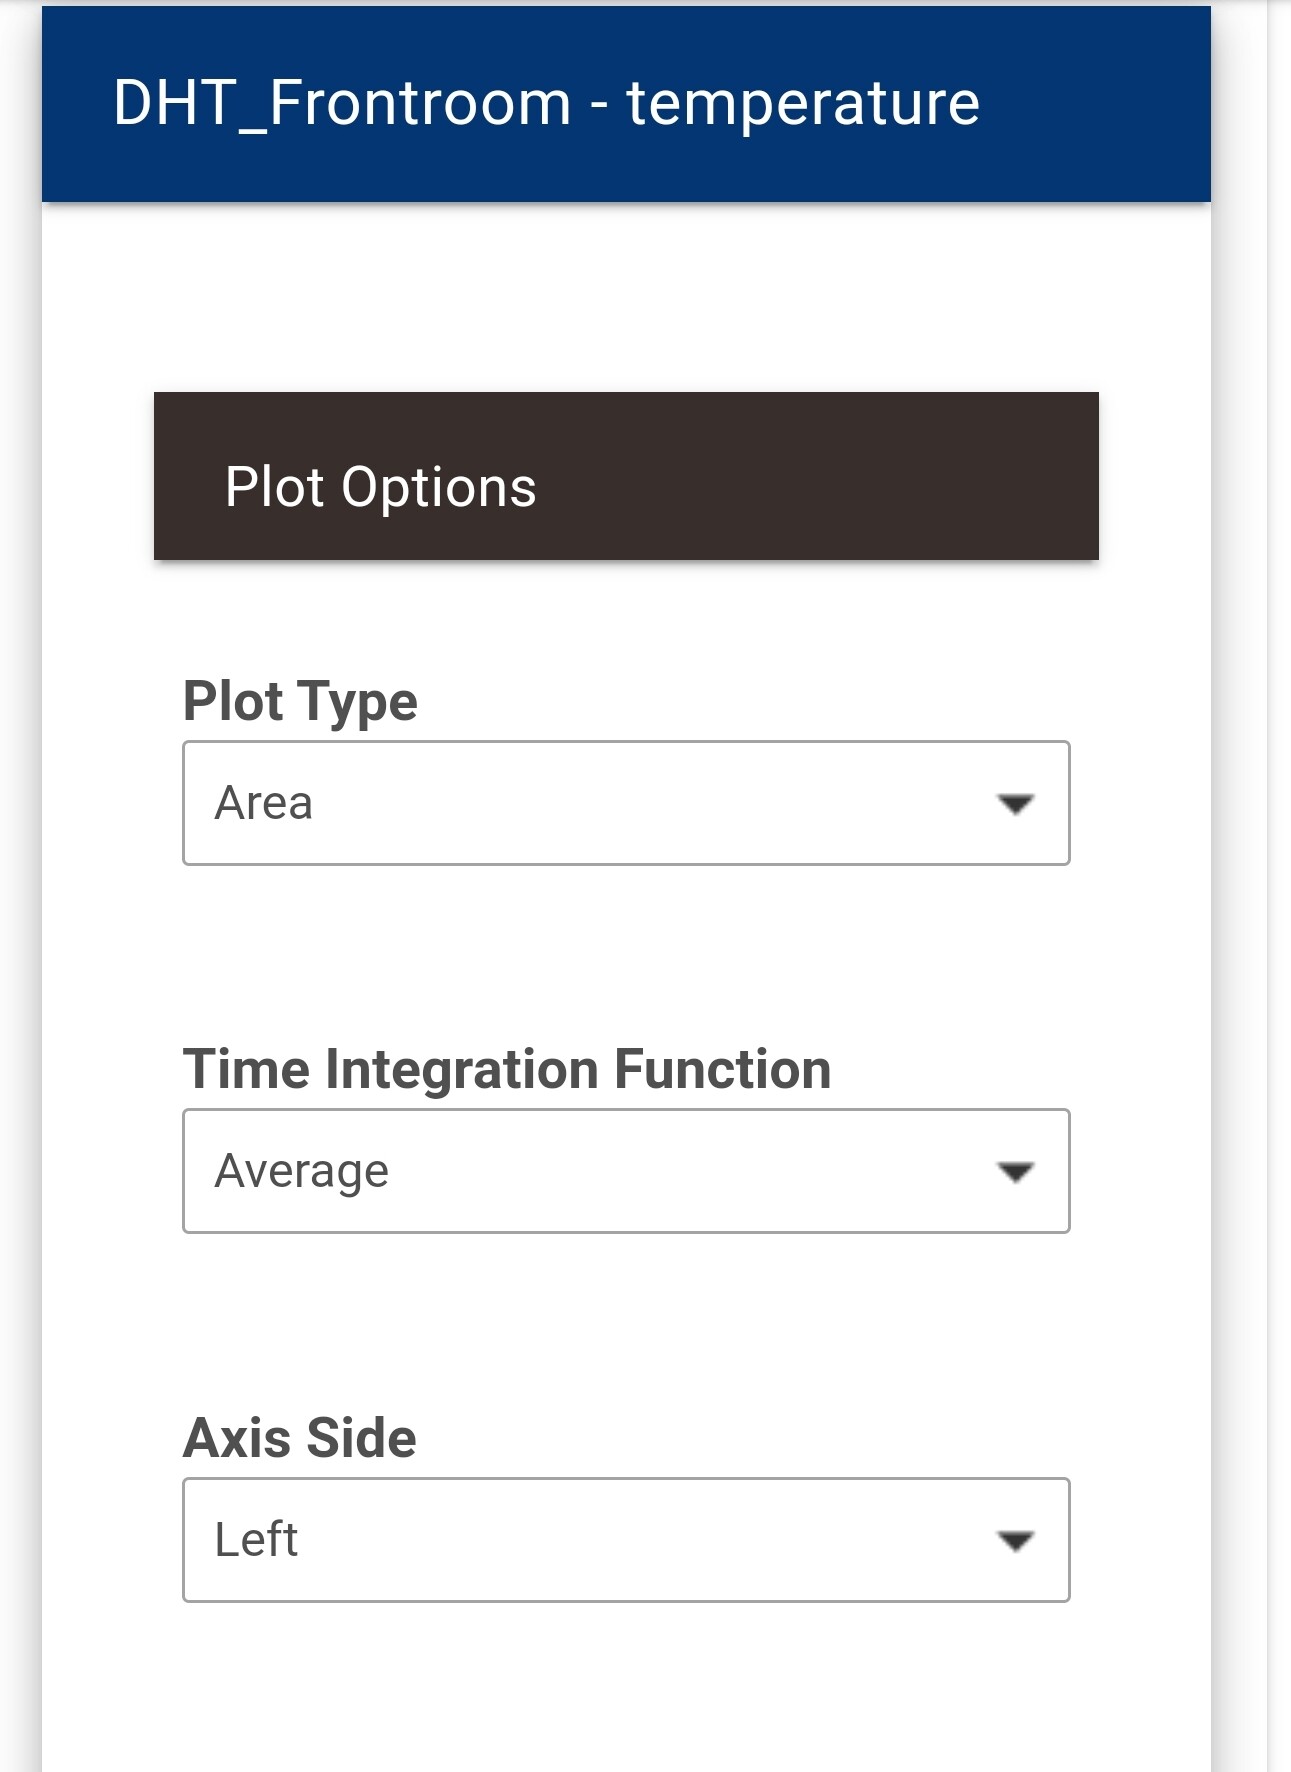Click blank area between title and Plot Options
The image size is (1291, 1772).
tap(626, 297)
